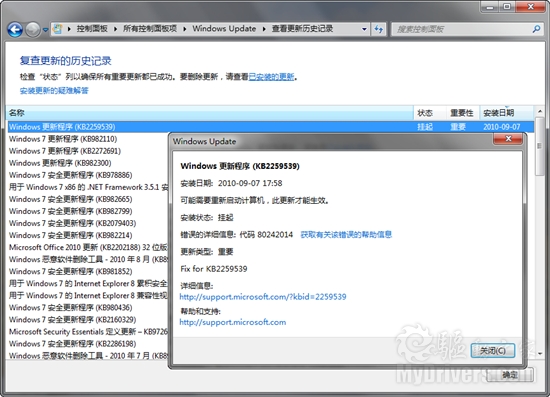This screenshot has width=550, height=397.
Task: Select Windows 7 安全更新程序 (KB982799) row
Action: 88,211
